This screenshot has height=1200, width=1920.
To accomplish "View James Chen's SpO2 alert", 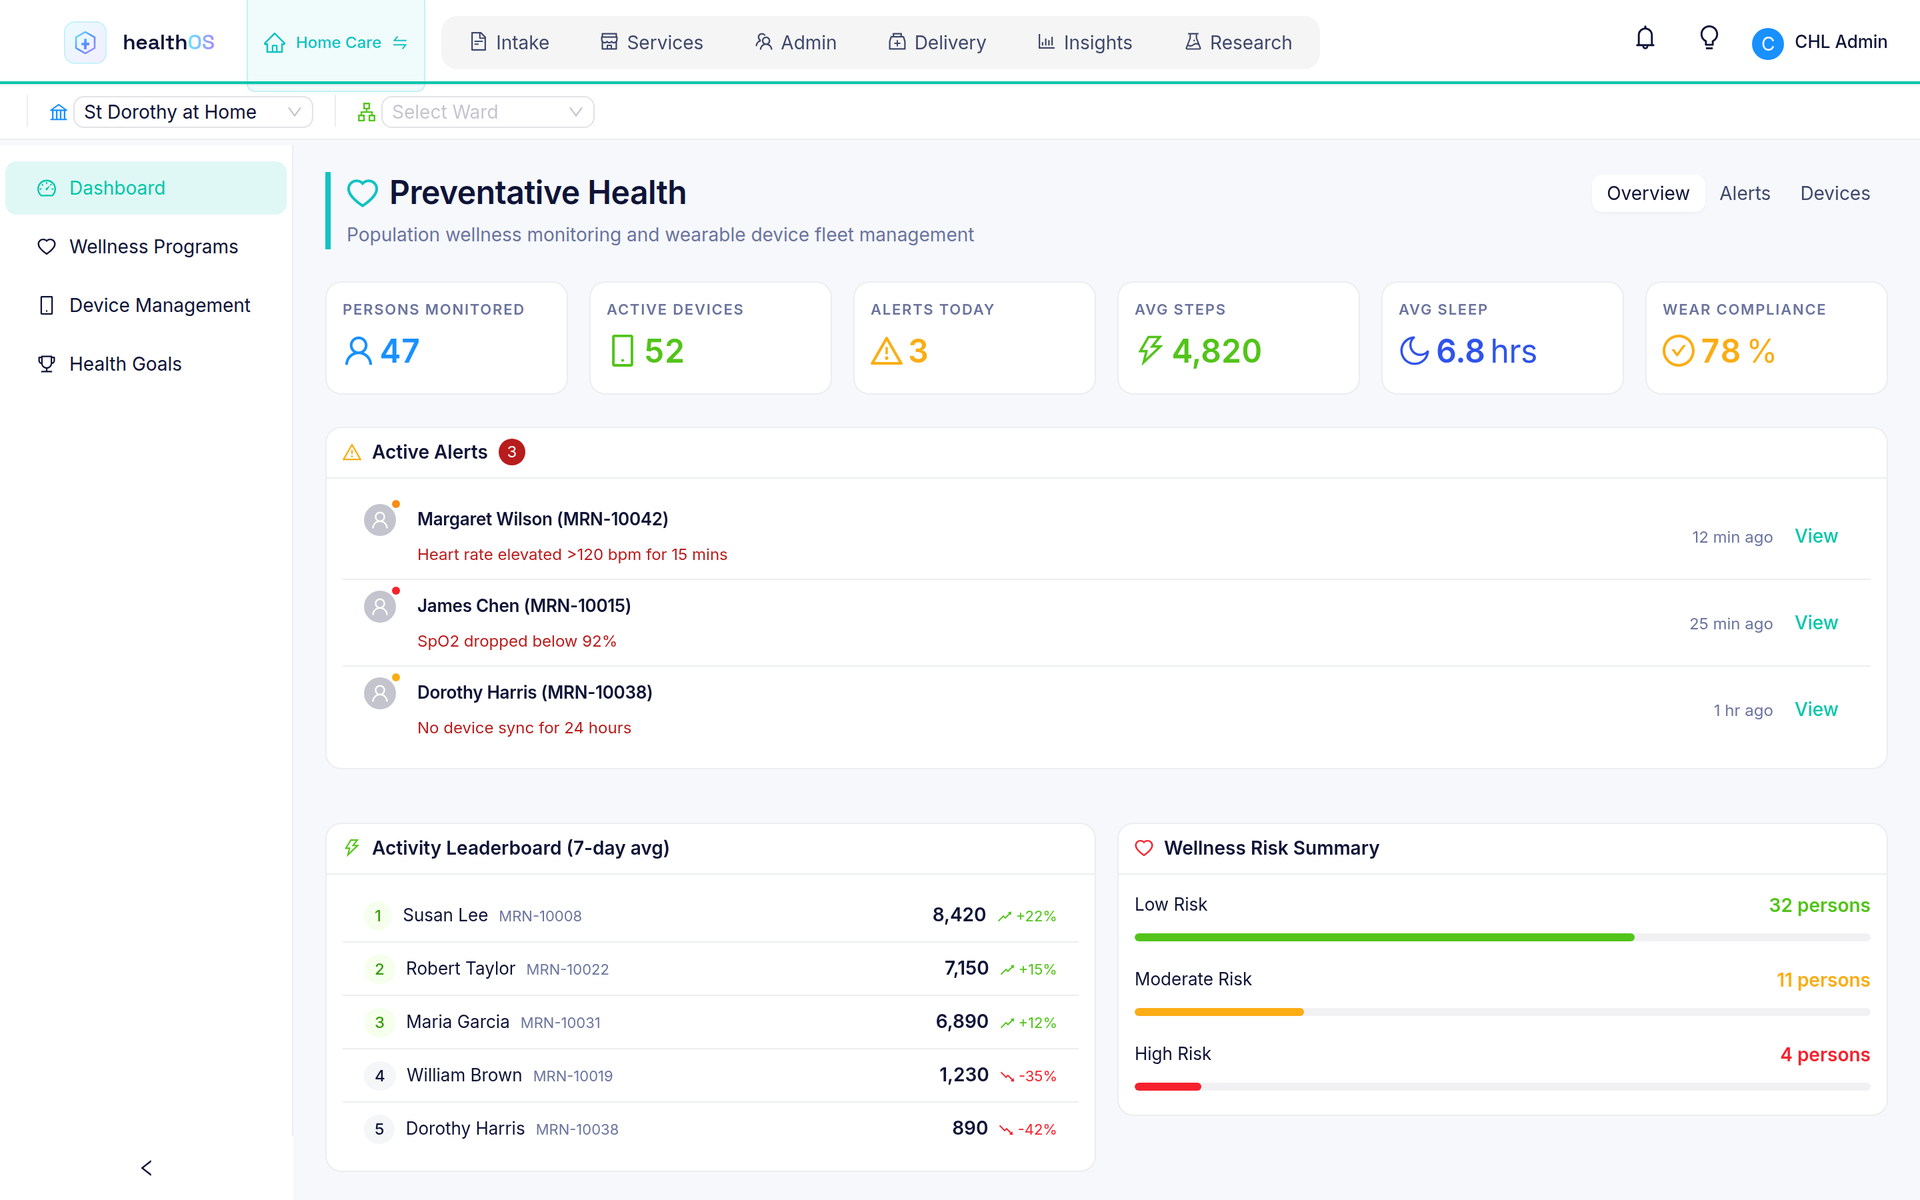I will point(1815,623).
